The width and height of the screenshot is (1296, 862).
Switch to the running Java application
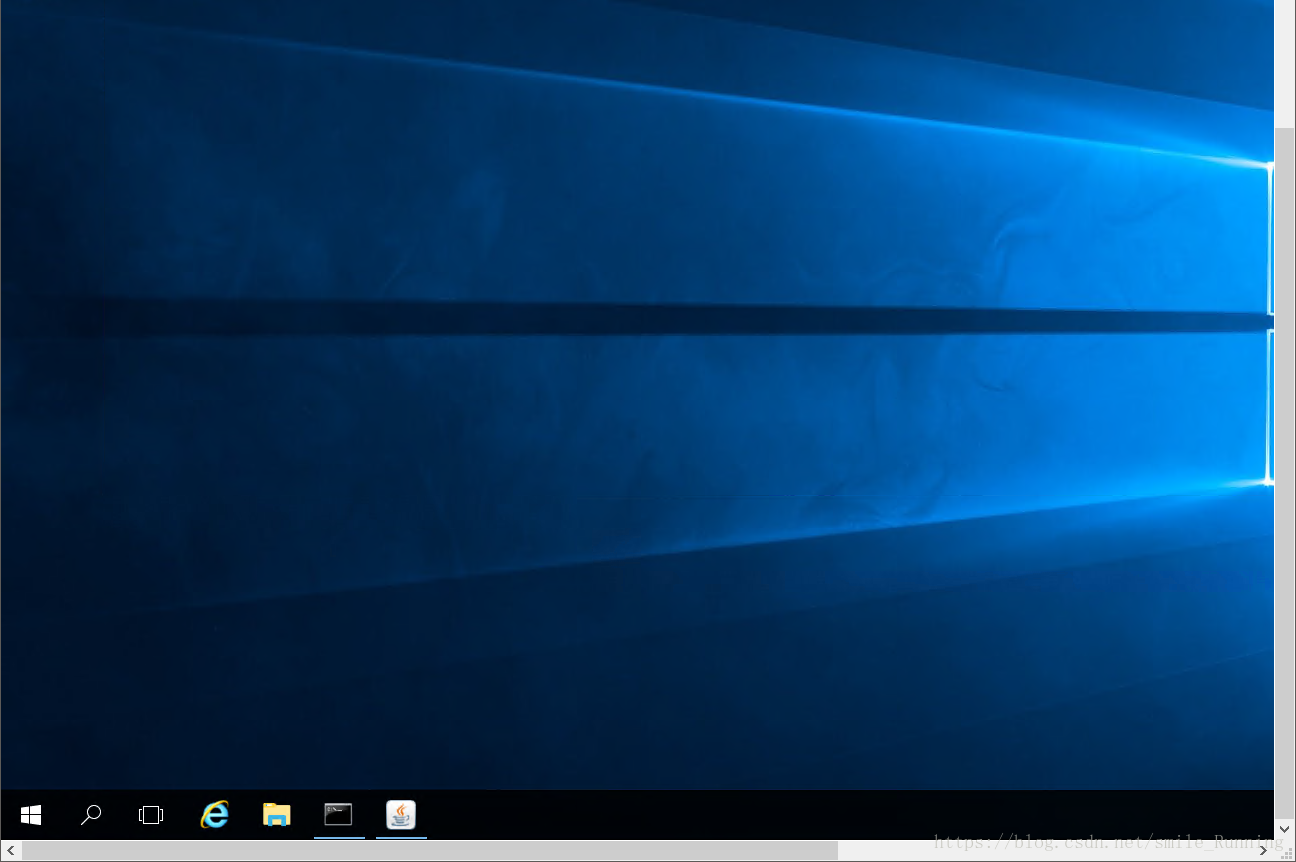click(401, 815)
